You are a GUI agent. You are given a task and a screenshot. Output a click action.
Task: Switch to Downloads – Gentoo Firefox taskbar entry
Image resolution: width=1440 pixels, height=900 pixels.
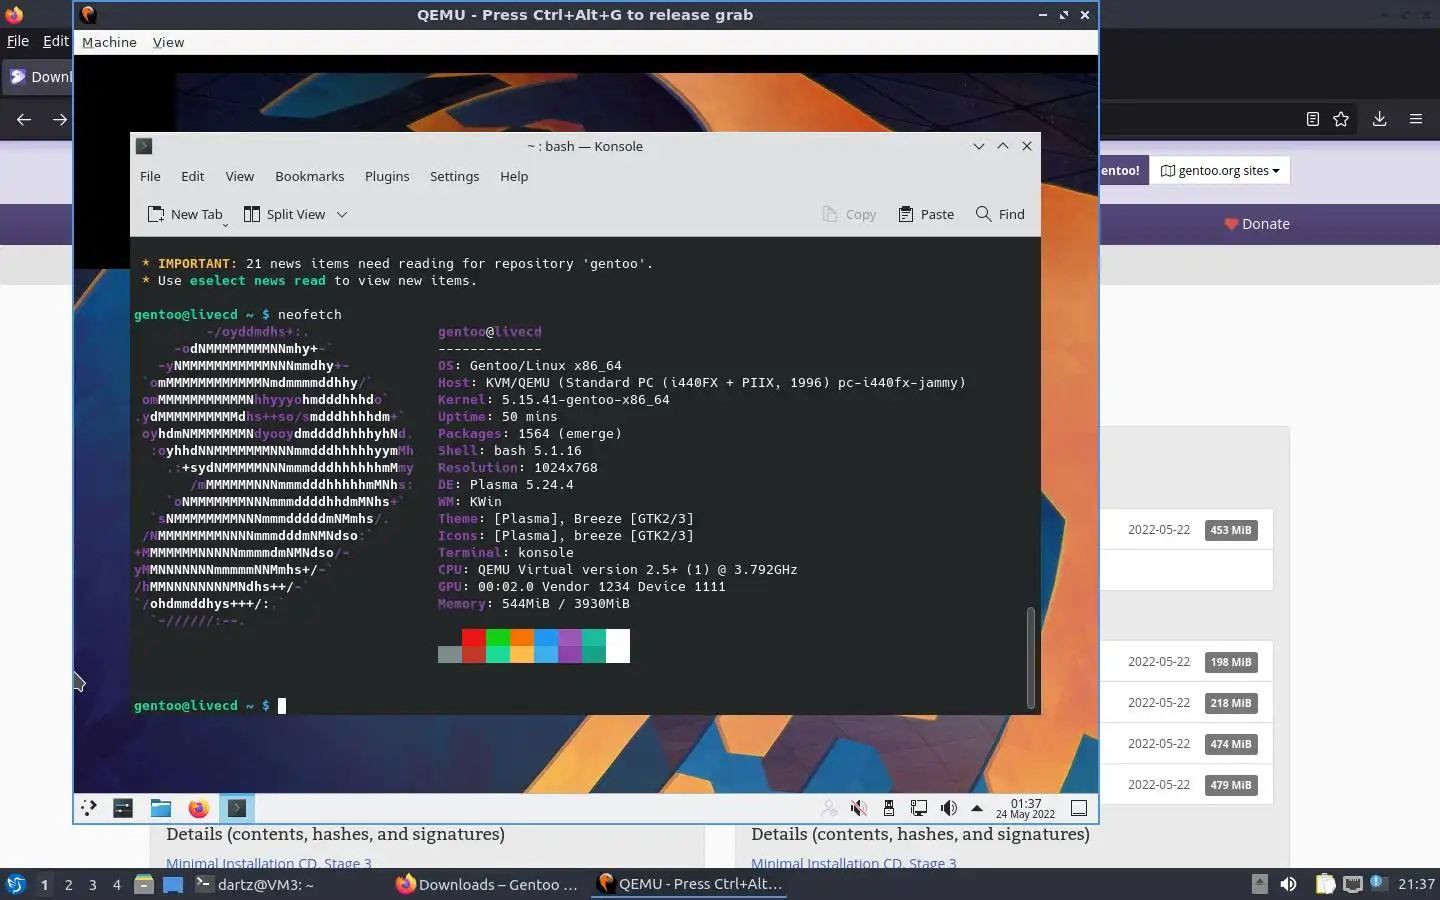[x=487, y=884]
